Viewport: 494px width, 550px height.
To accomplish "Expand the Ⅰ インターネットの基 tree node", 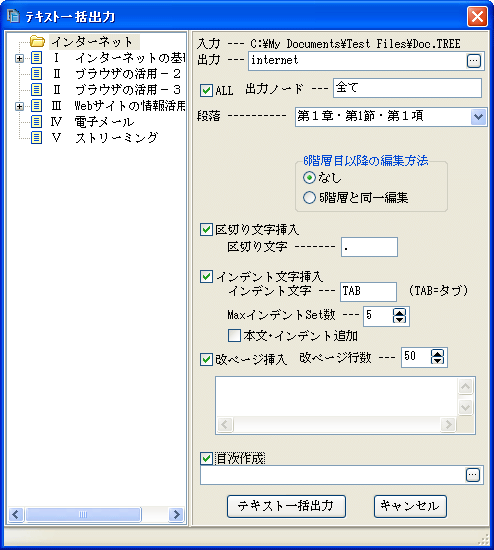I will 20,58.
